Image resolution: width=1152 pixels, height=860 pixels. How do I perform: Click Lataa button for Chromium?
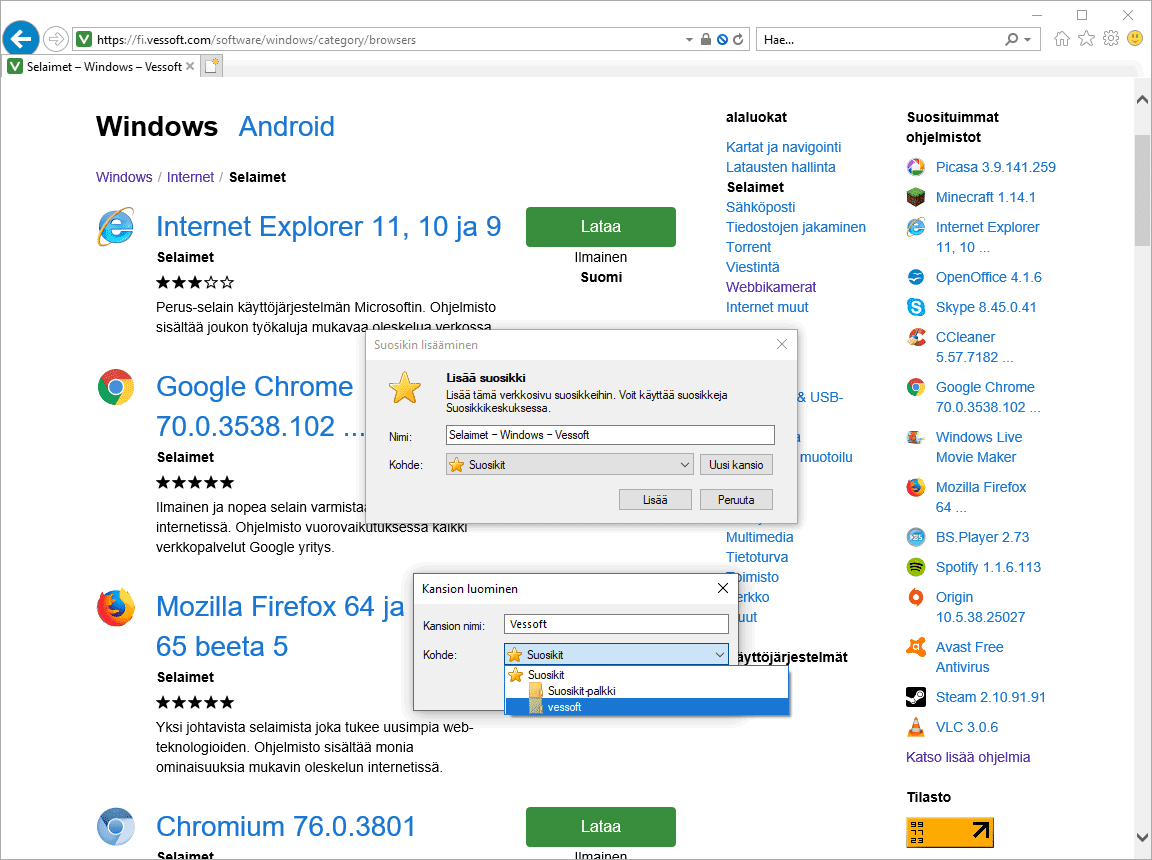(601, 827)
